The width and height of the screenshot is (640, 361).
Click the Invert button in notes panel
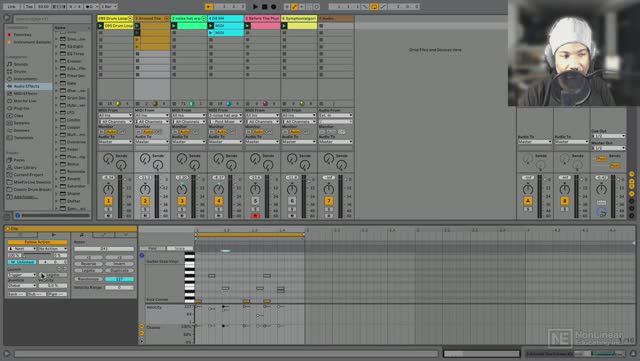point(119,264)
